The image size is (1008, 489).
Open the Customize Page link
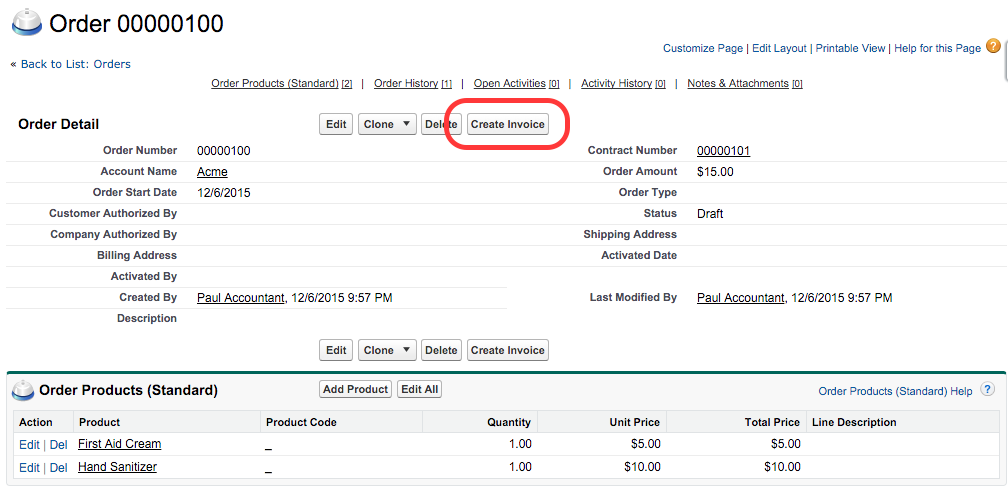[703, 48]
